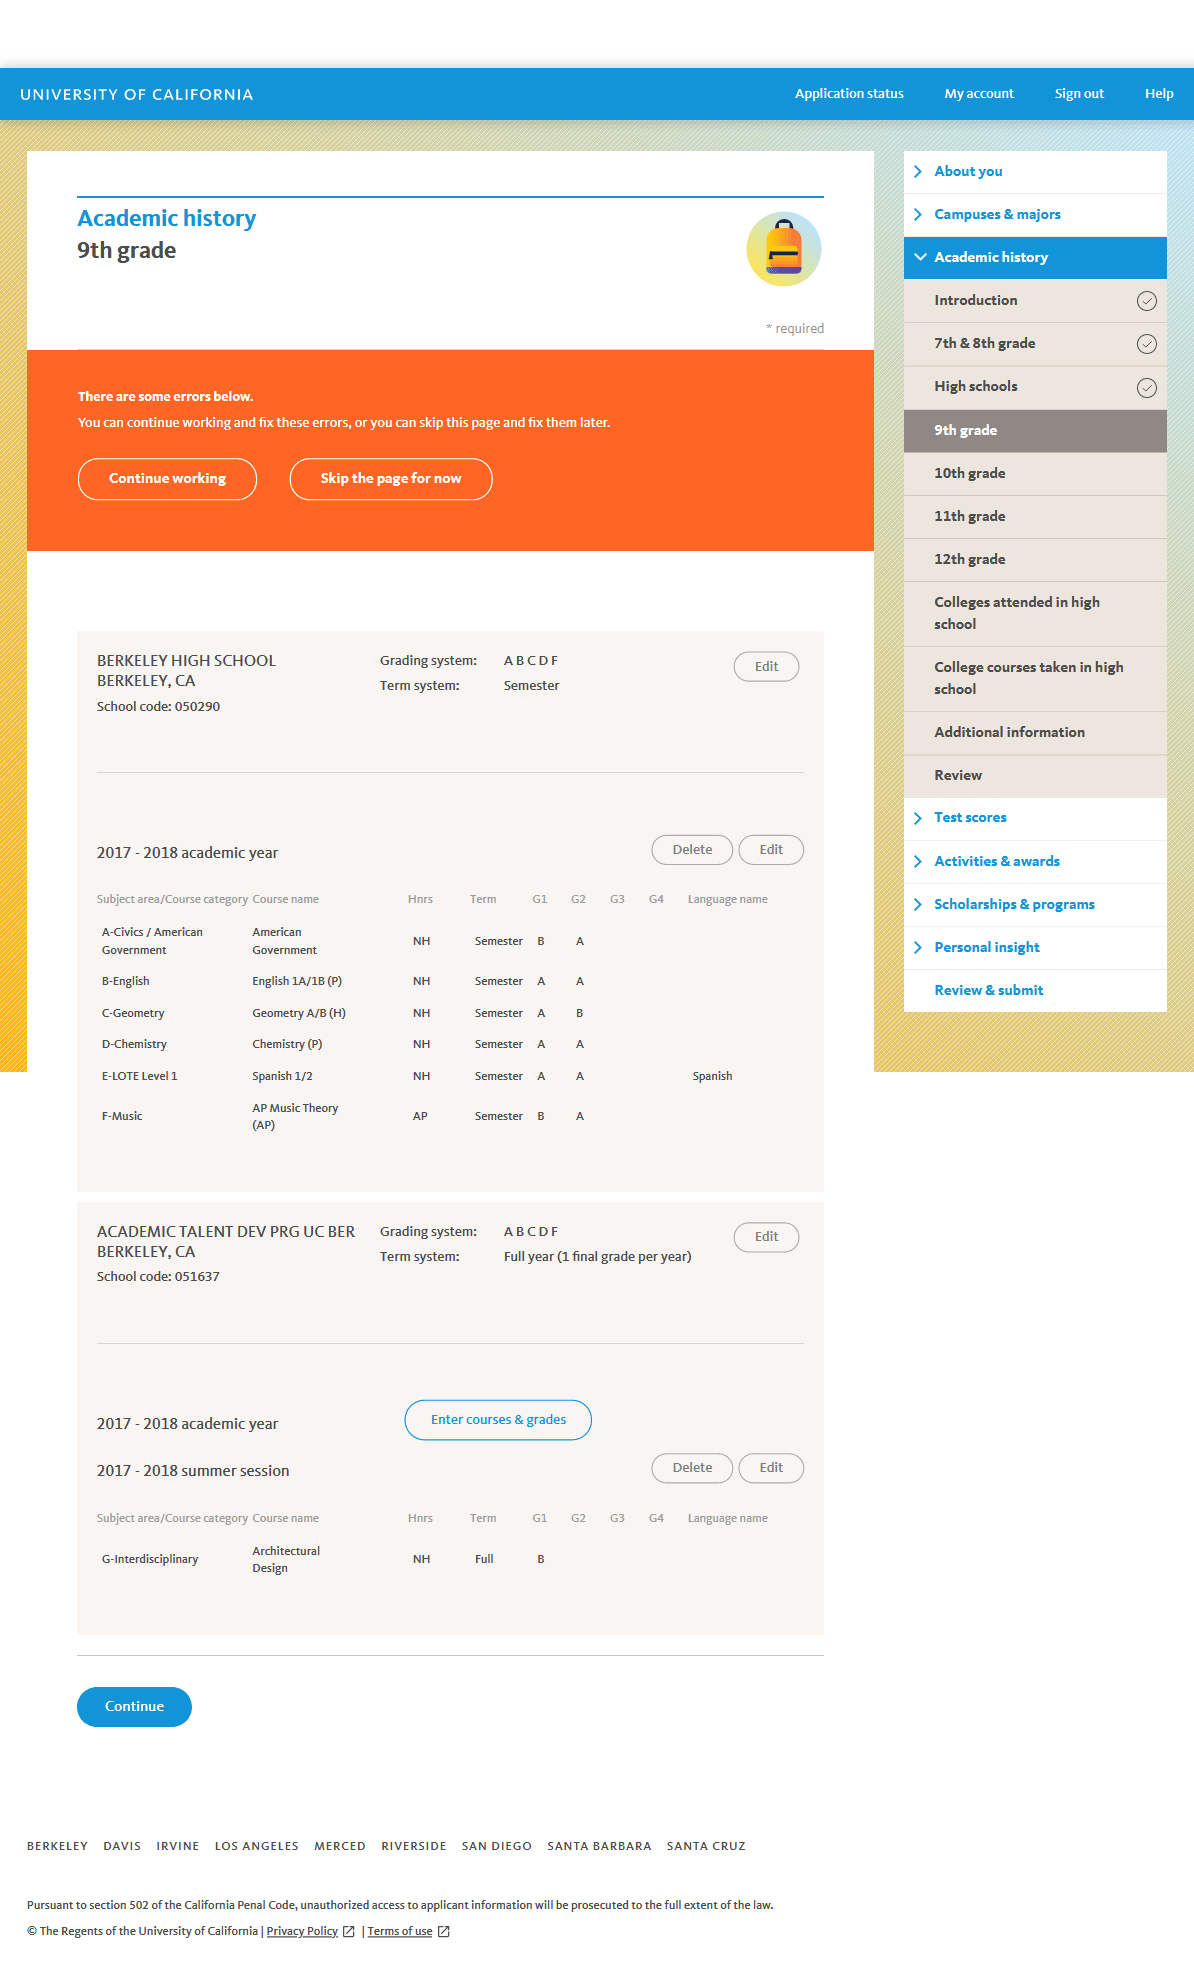Edit Berkeley High 2017-2018 academic year courses
The height and width of the screenshot is (1987, 1194).
(x=771, y=850)
